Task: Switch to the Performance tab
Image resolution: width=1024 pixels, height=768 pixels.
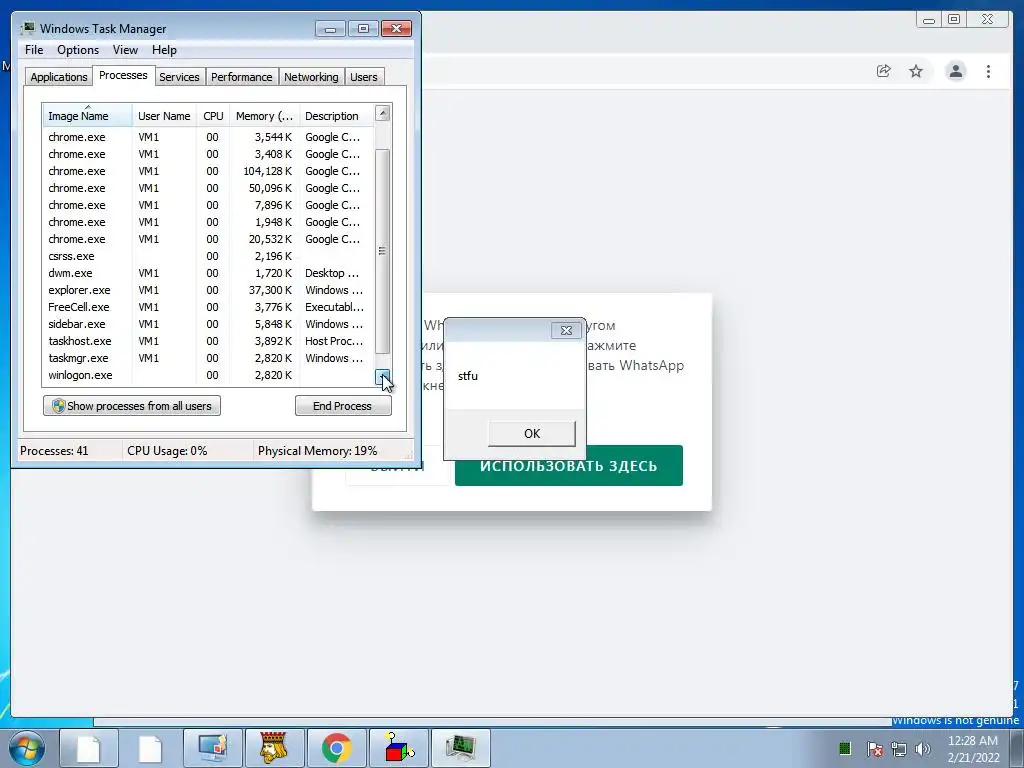Action: point(242,77)
